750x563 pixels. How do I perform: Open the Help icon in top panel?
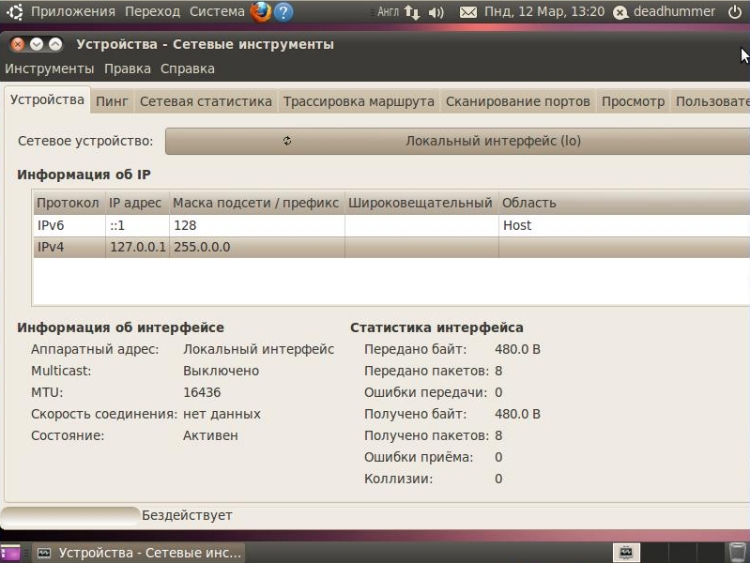tap(284, 12)
